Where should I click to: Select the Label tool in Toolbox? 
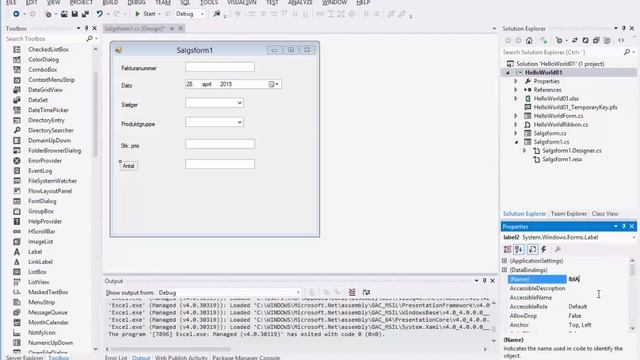coord(35,252)
